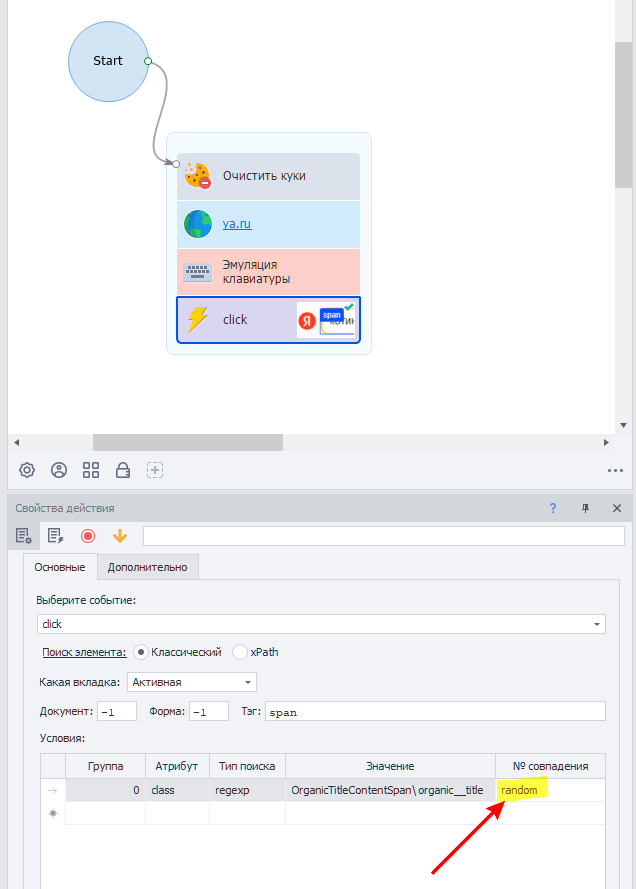Screen dimensions: 636x889
Task: Open the gear settings icon below the canvas
Action: click(27, 470)
